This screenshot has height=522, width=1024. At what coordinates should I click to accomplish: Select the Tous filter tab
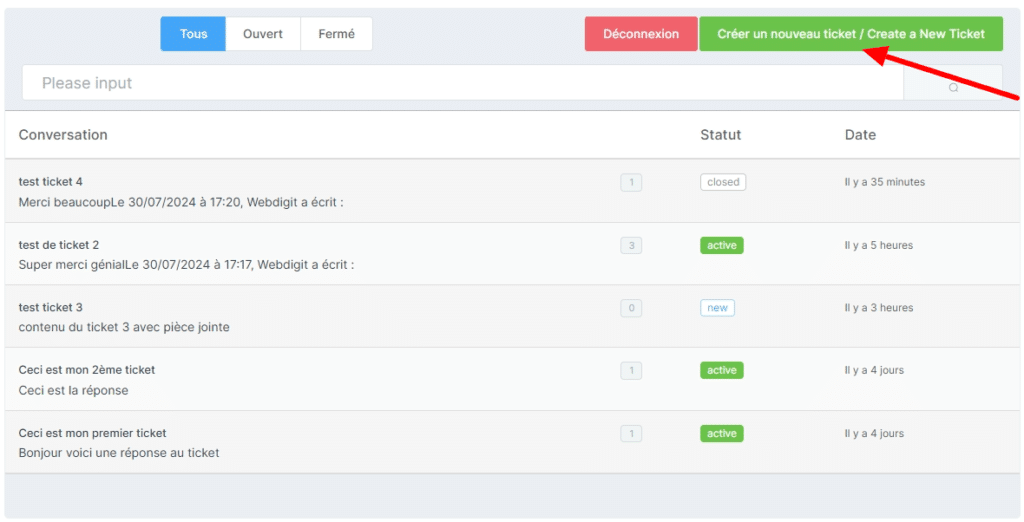click(x=193, y=34)
